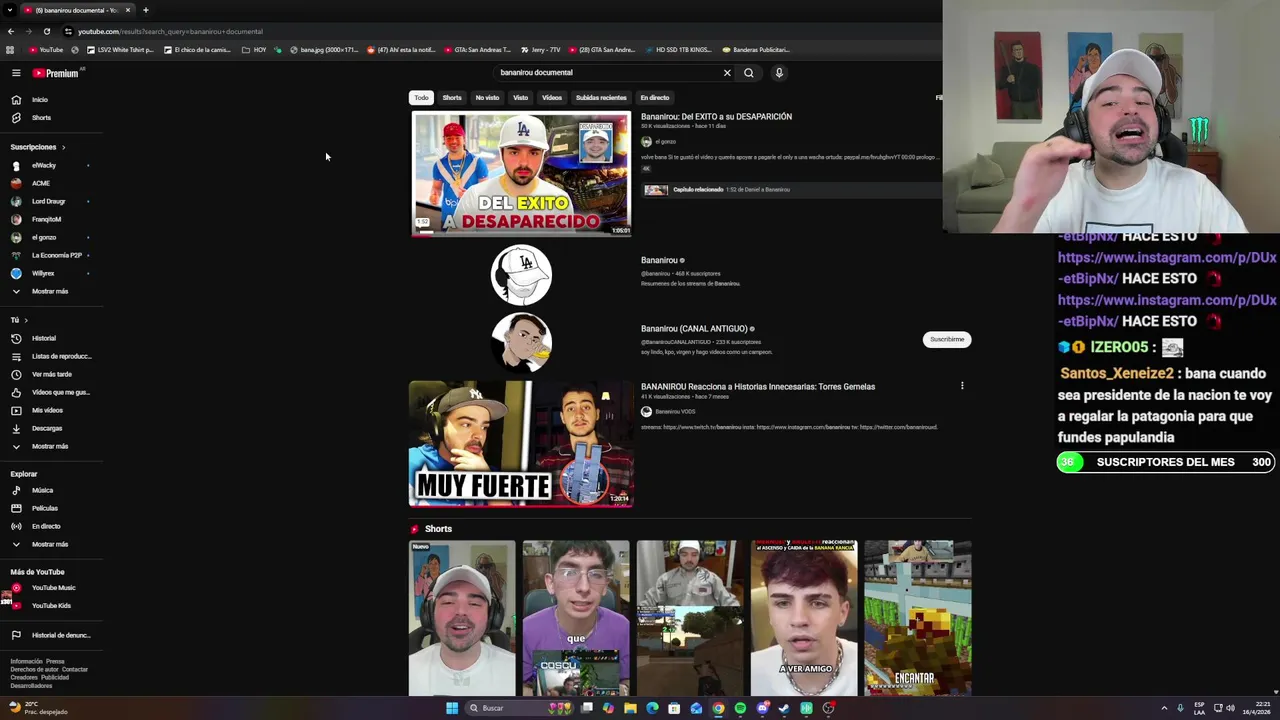Expand Mostrar más under subscriptions
Screen dimensions: 1280x720
coord(50,292)
